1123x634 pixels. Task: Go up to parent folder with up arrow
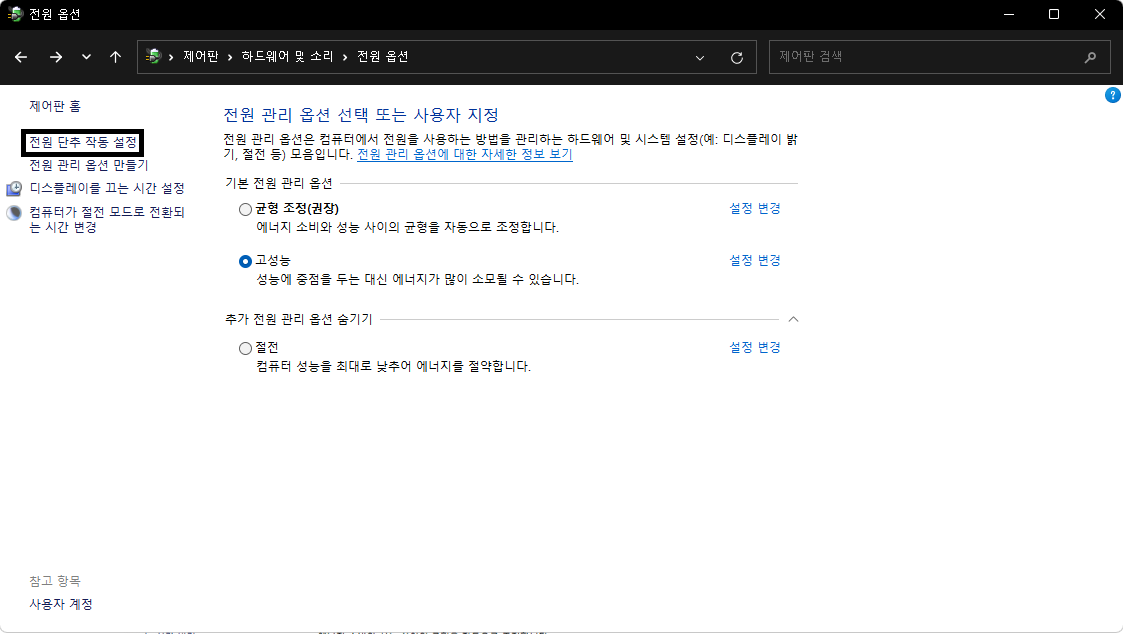(115, 57)
